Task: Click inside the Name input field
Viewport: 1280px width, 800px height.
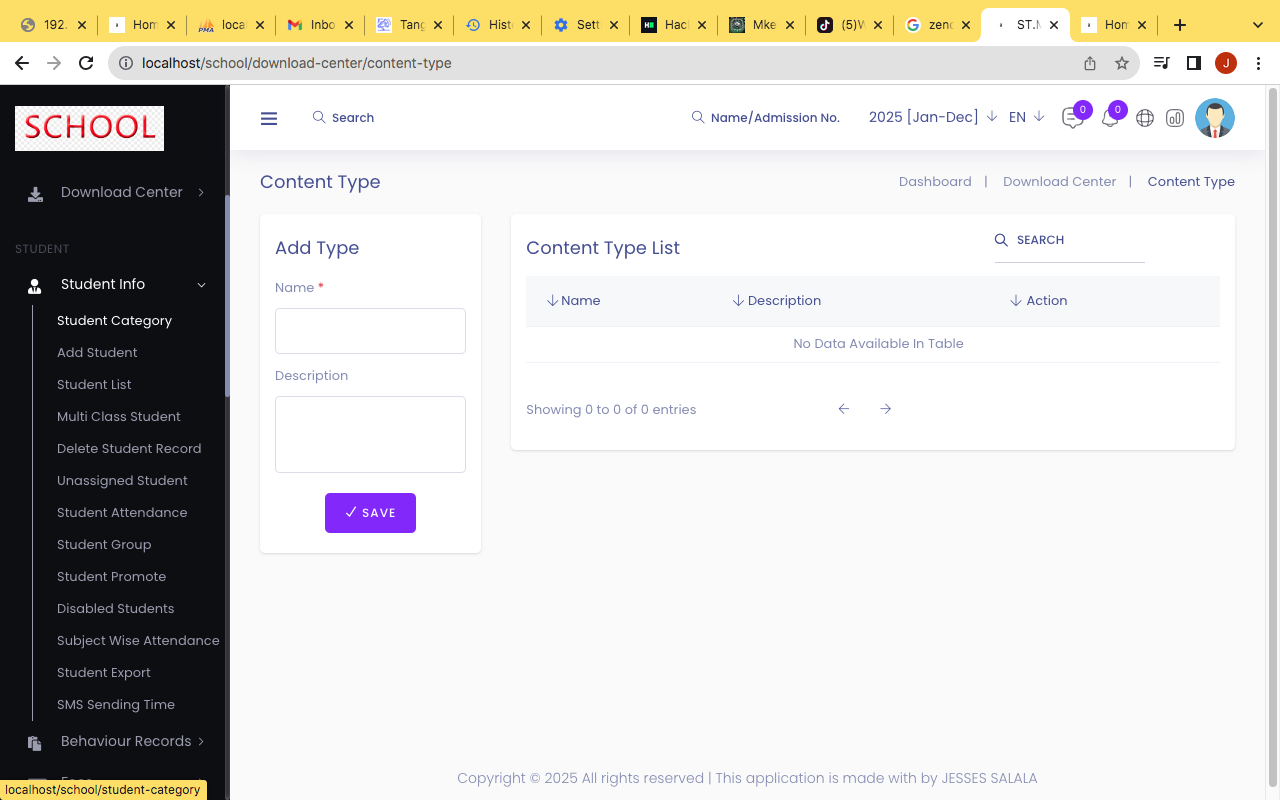Action: [x=370, y=330]
